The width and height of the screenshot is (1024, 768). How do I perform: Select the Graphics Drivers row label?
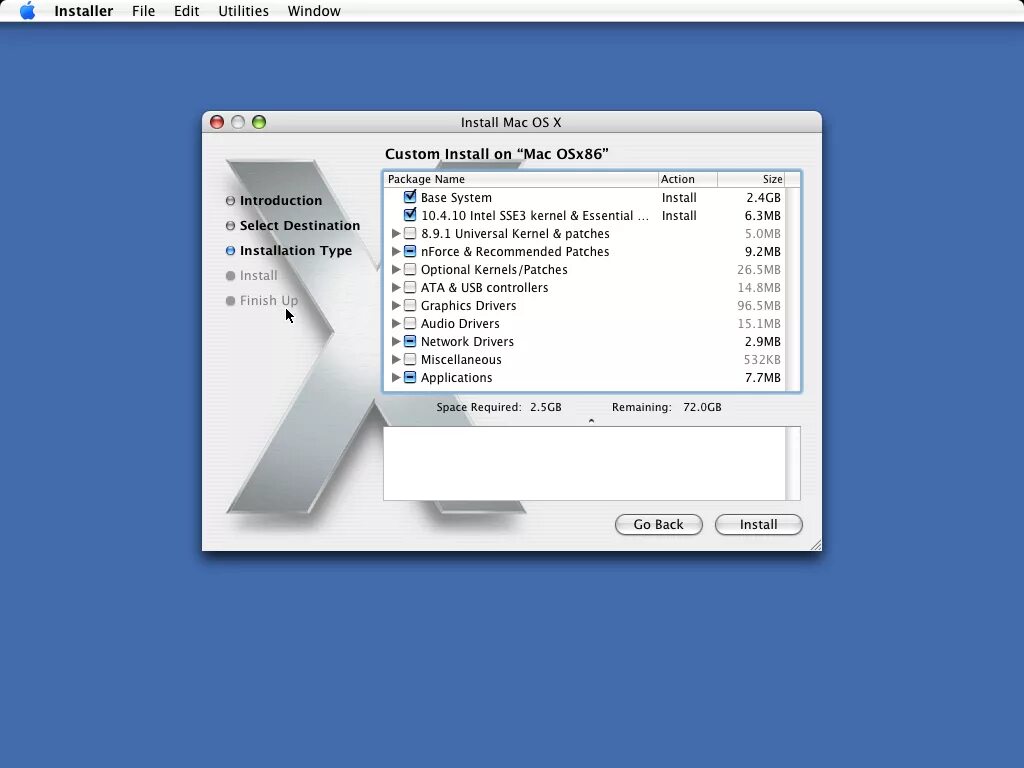468,305
